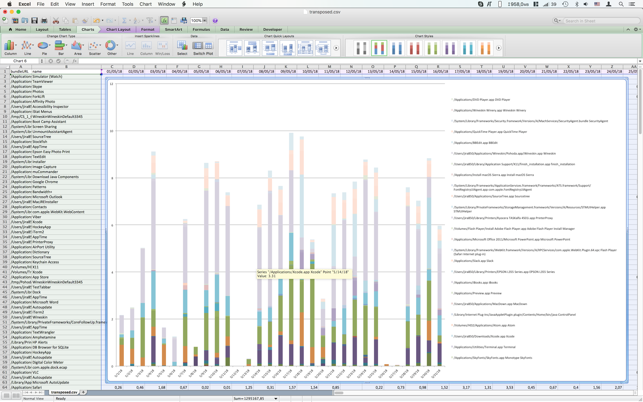The height and width of the screenshot is (402, 643).
Task: Open the search options magnifier dropdown
Action: click(557, 21)
